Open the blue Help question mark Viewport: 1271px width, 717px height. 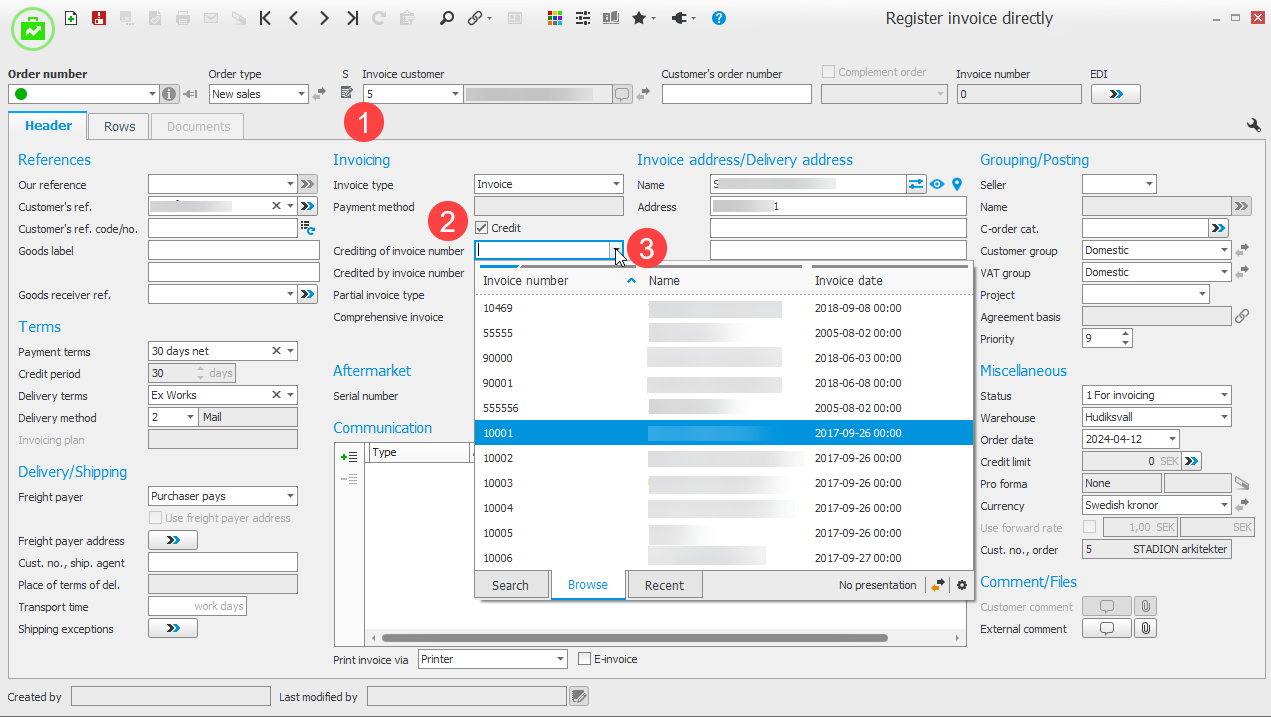click(719, 18)
